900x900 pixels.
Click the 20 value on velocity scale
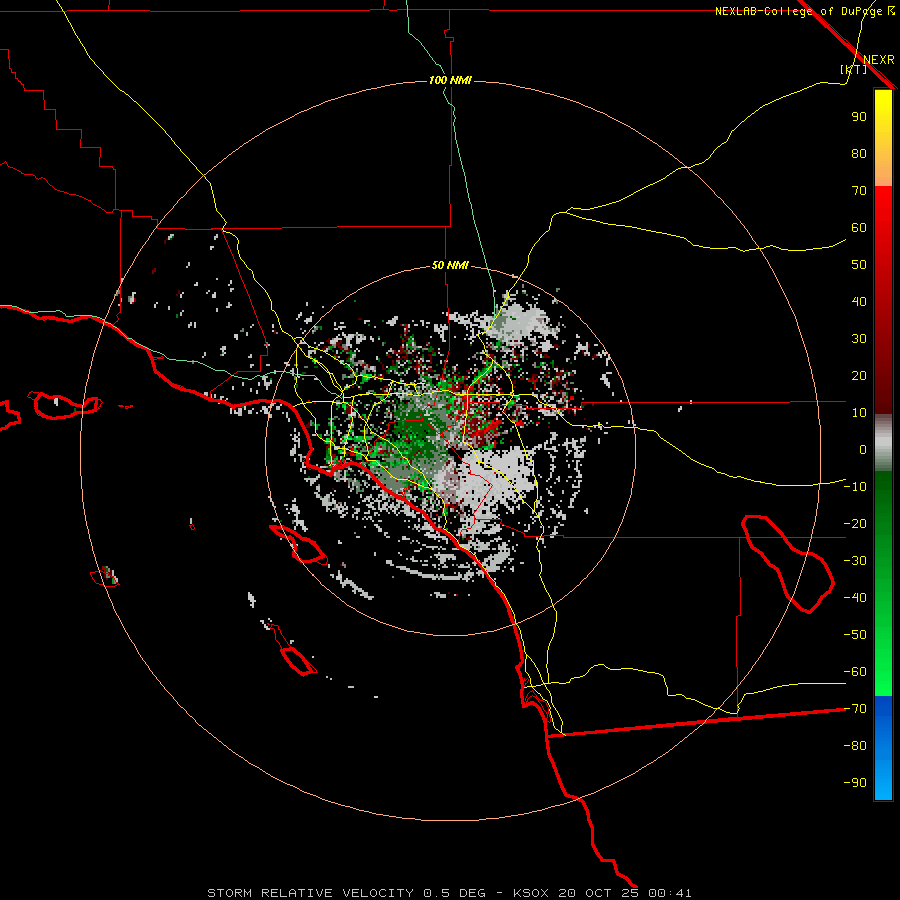tap(859, 376)
